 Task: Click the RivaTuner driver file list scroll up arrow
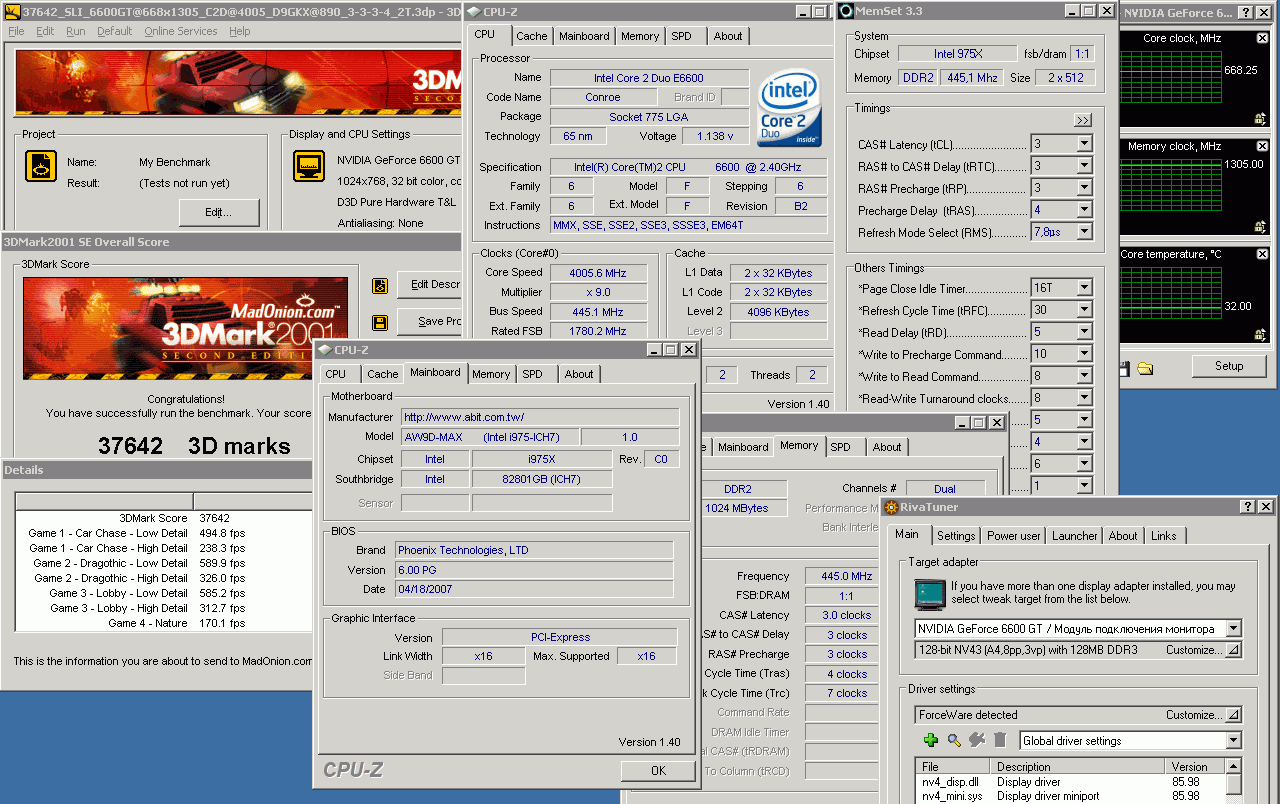pyautogui.click(x=1233, y=767)
